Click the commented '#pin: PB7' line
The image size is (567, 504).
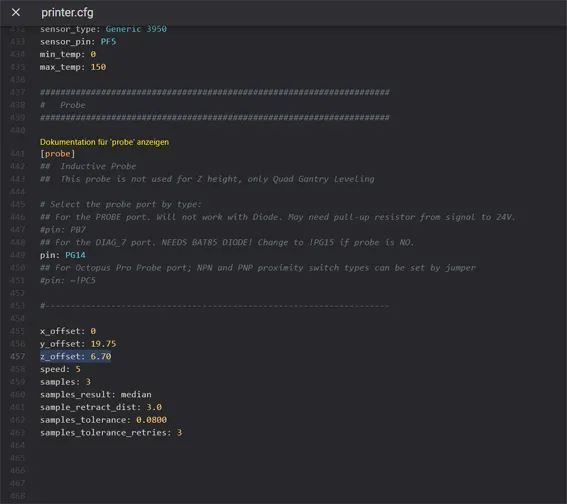(x=63, y=230)
